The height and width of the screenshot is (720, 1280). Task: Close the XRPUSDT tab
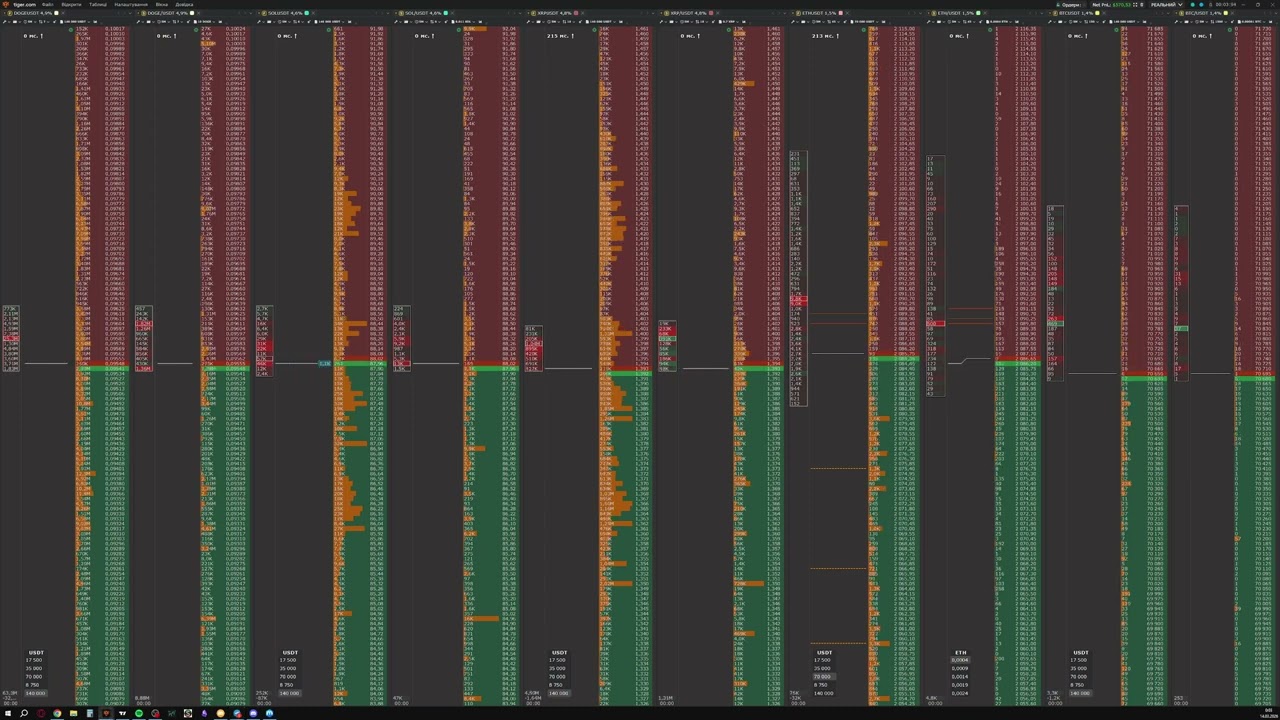582,13
